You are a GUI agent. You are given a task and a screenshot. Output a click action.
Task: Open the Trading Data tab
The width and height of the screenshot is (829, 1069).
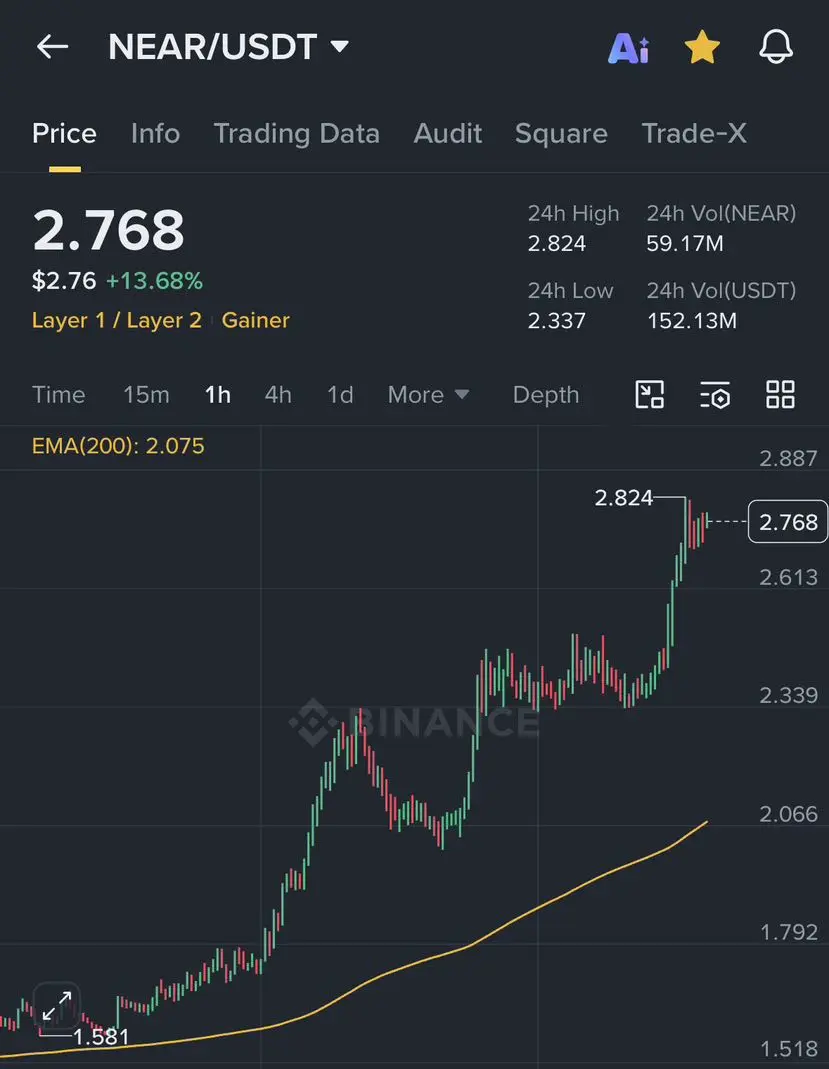click(297, 134)
